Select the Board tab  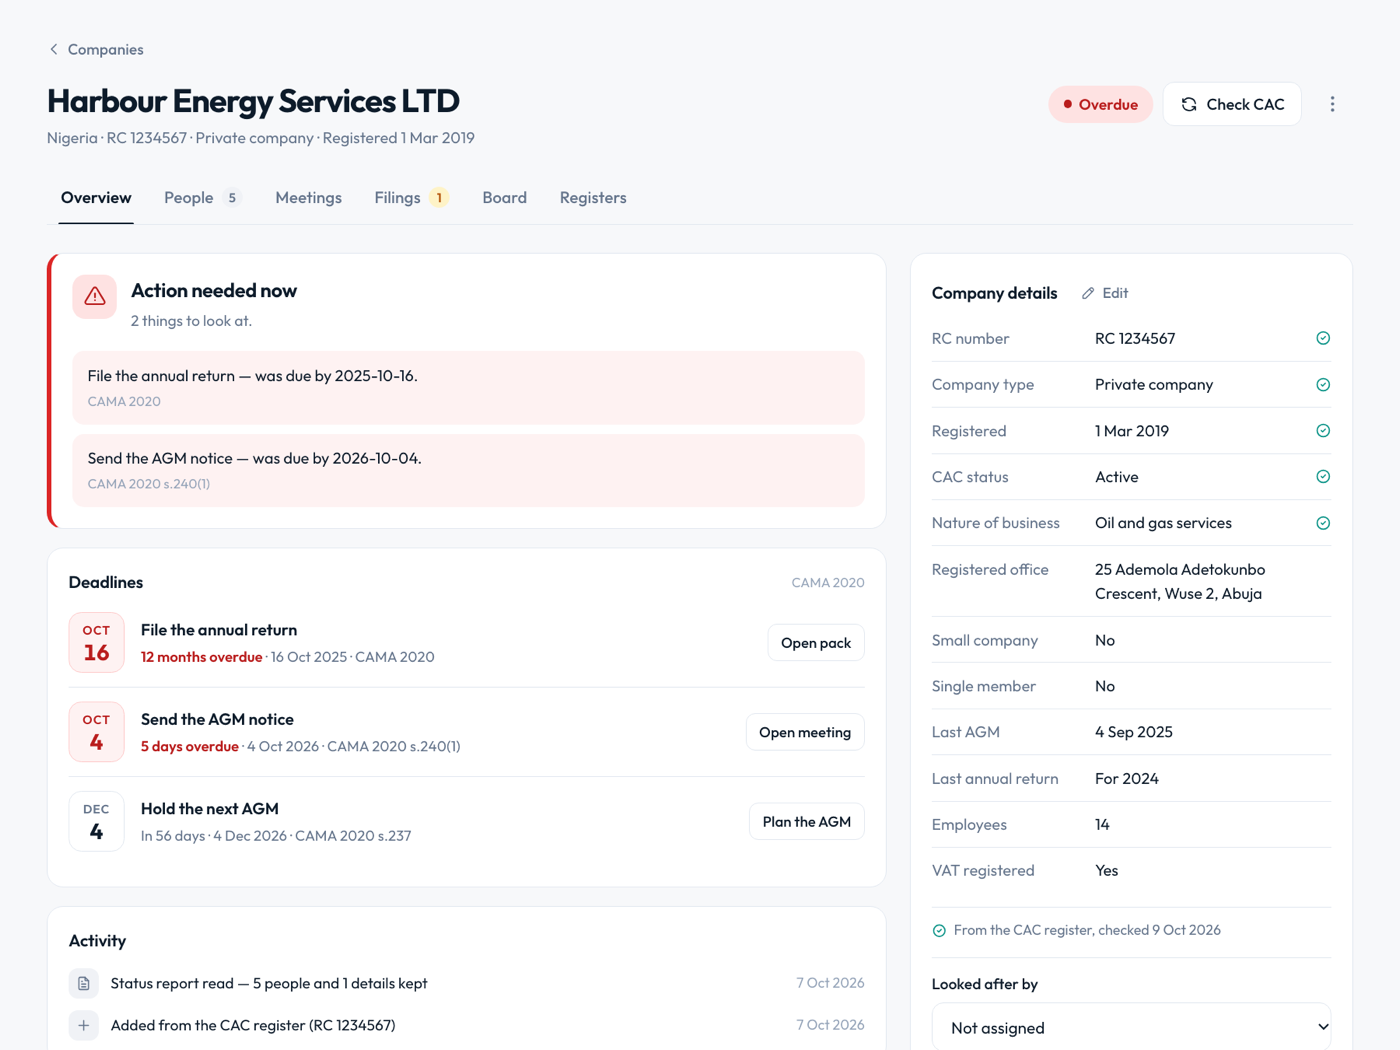[504, 198]
